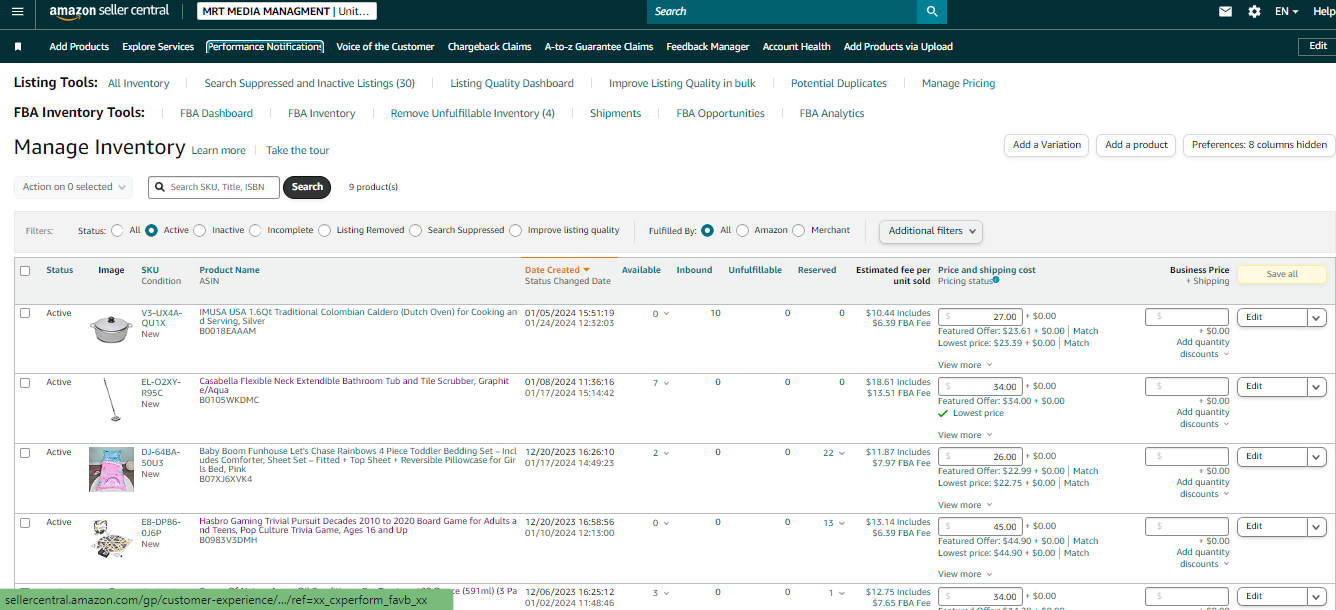Click the Save all button
1336x610 pixels.
(x=1282, y=274)
